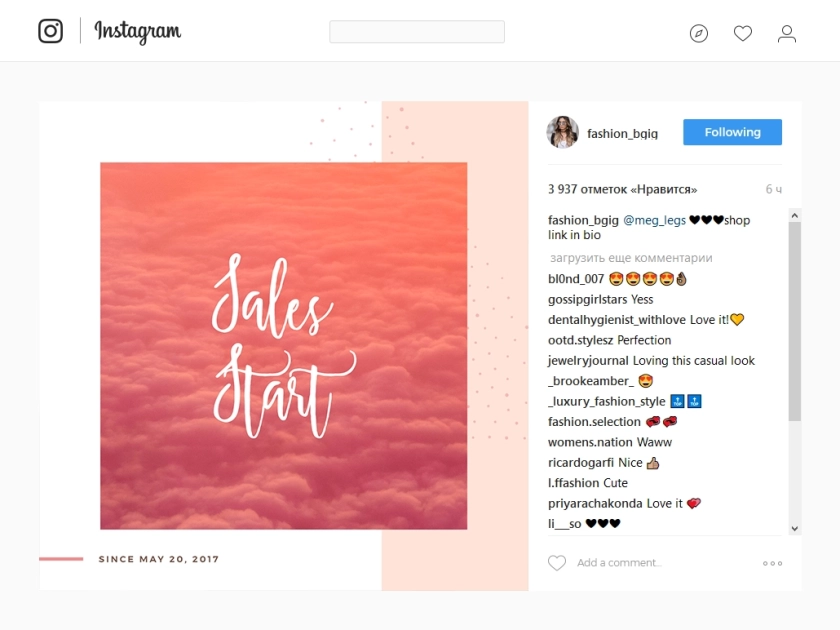
Task: Open the activity heart icon in header
Action: [x=742, y=33]
